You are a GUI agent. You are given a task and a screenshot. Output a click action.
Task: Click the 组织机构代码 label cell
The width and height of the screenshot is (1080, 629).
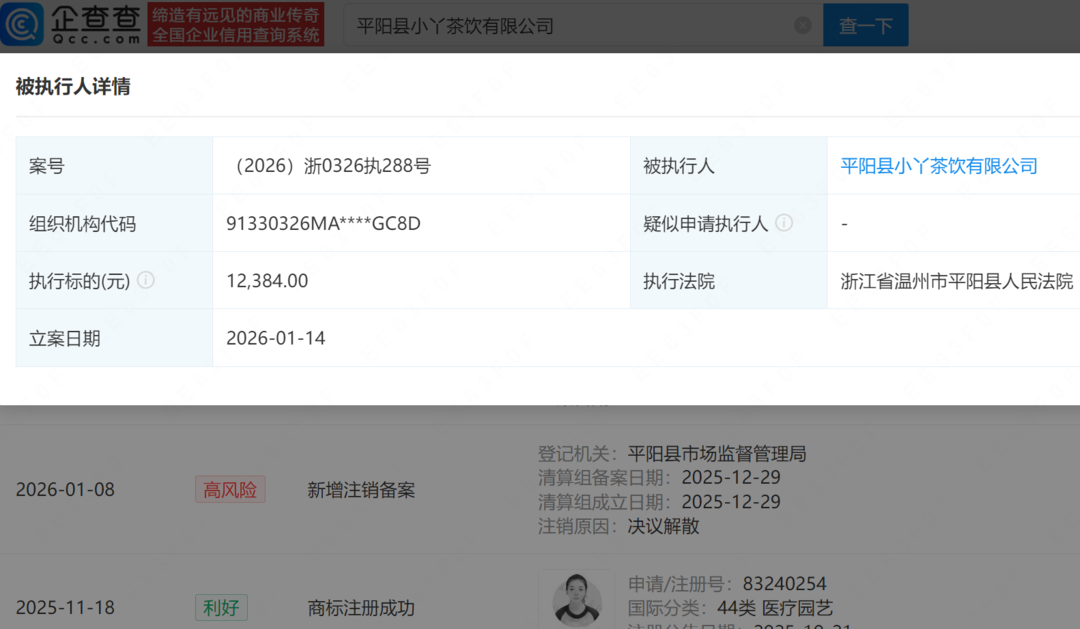pos(114,223)
